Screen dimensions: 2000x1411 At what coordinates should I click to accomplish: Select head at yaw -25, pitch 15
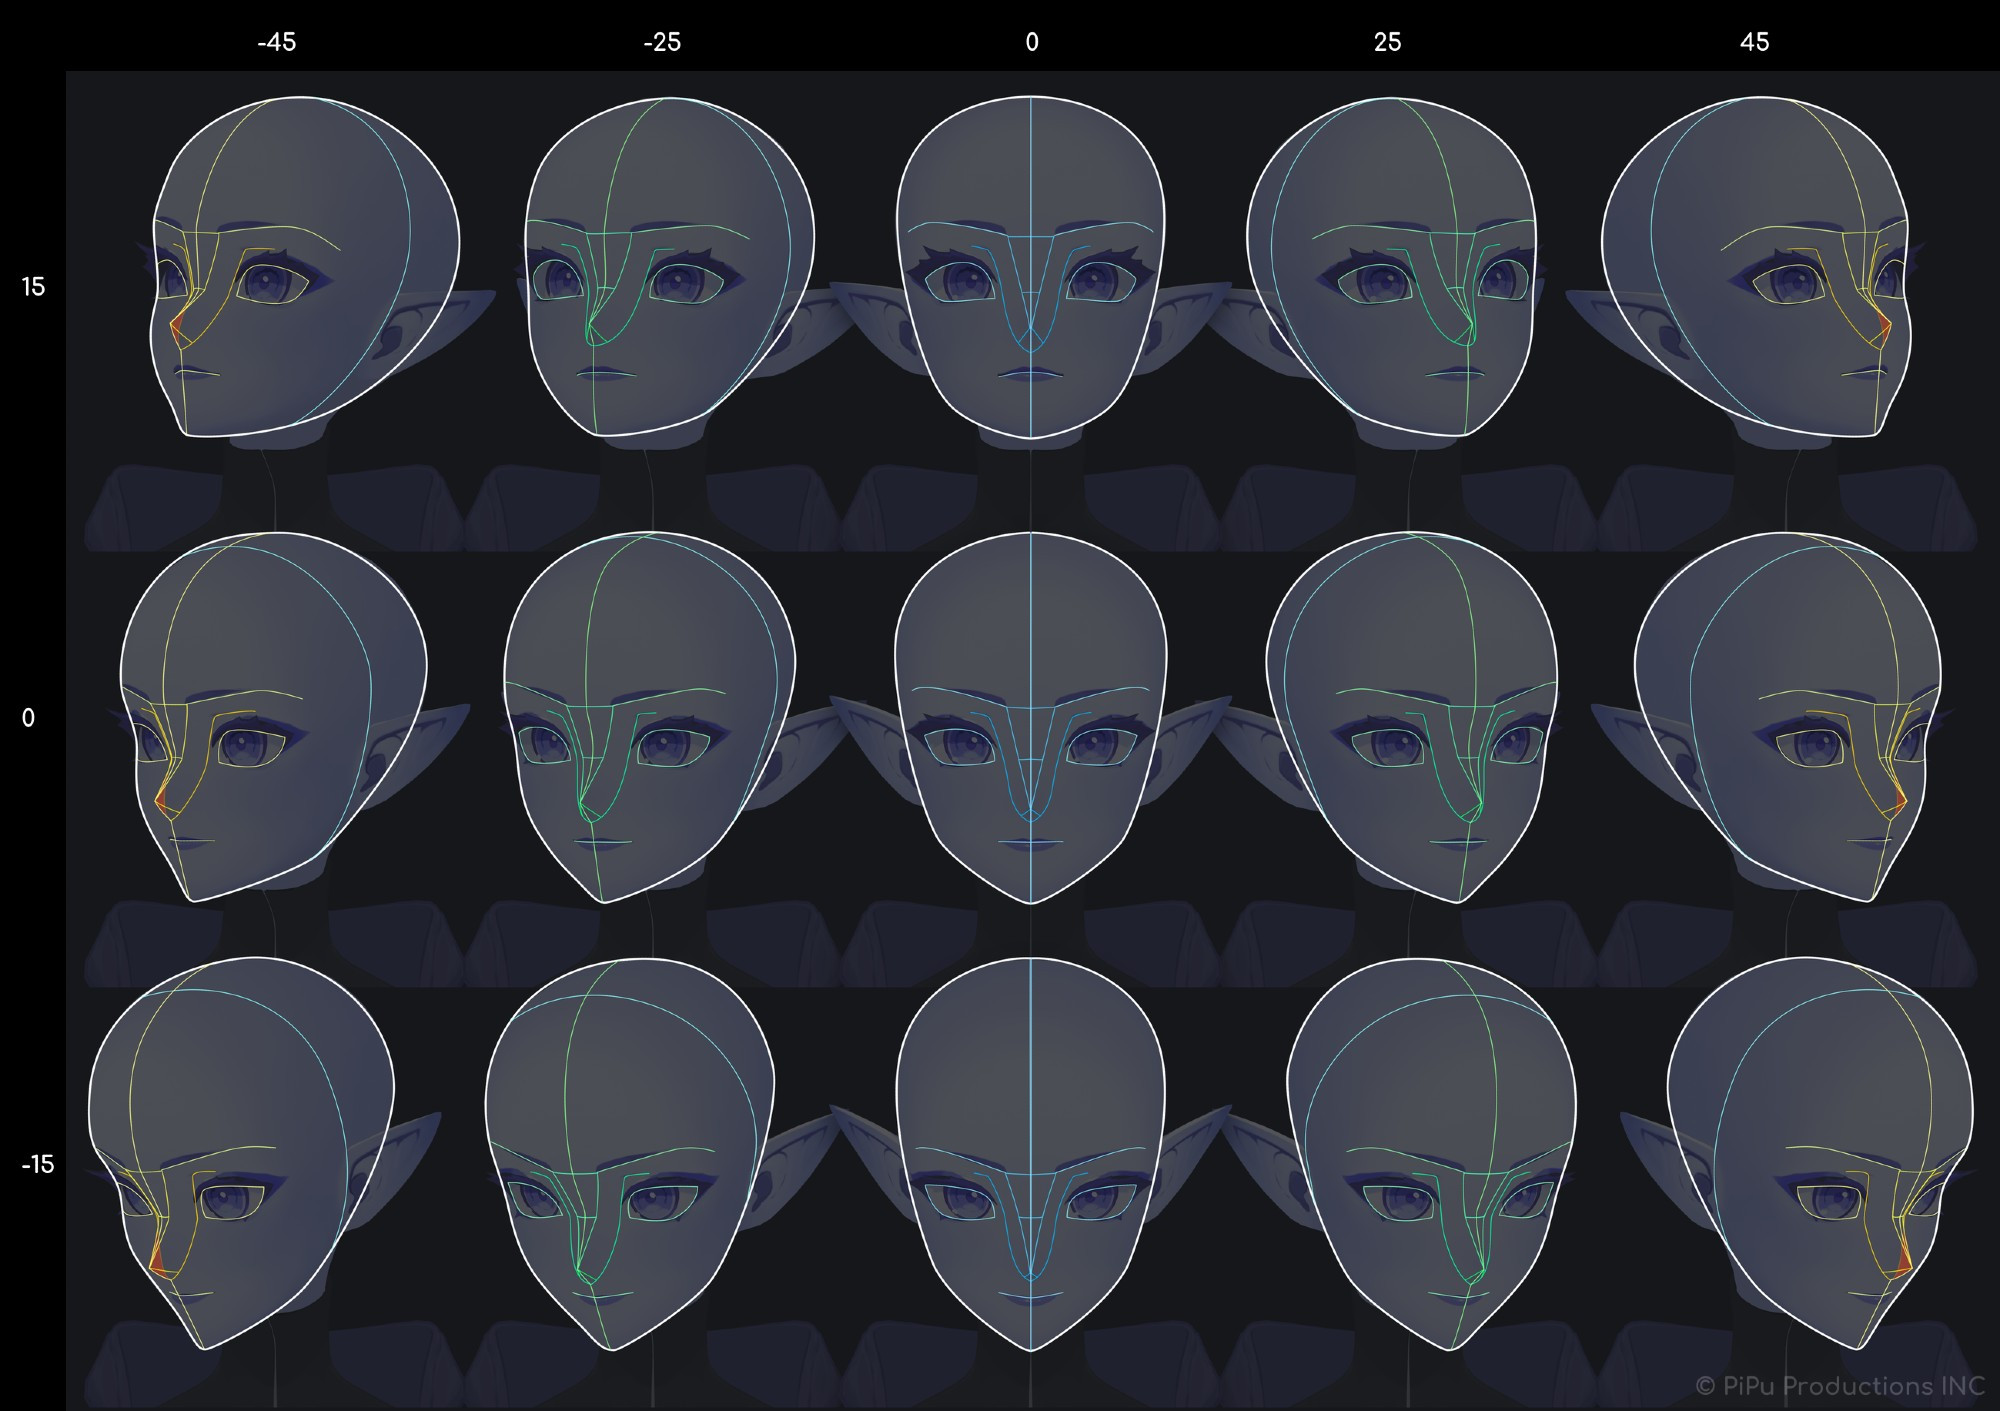(669, 267)
